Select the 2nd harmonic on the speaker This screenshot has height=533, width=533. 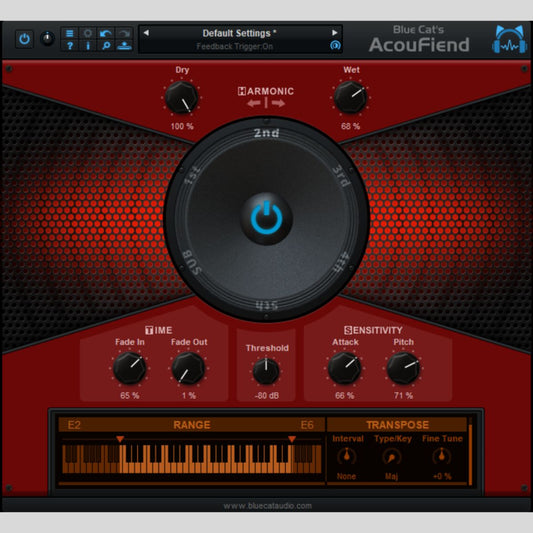point(266,133)
